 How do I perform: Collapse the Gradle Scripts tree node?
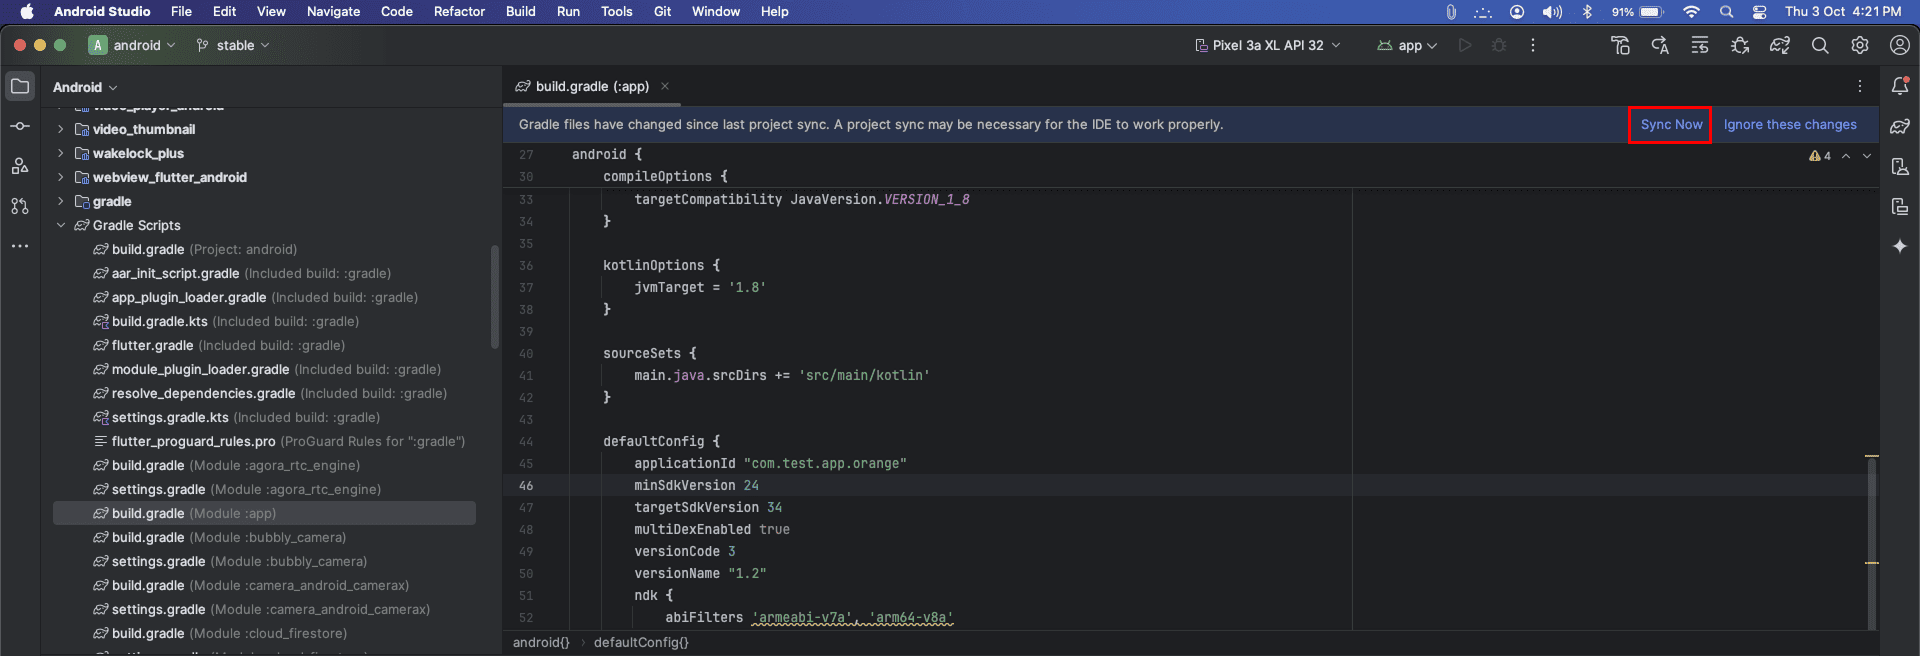(x=61, y=226)
